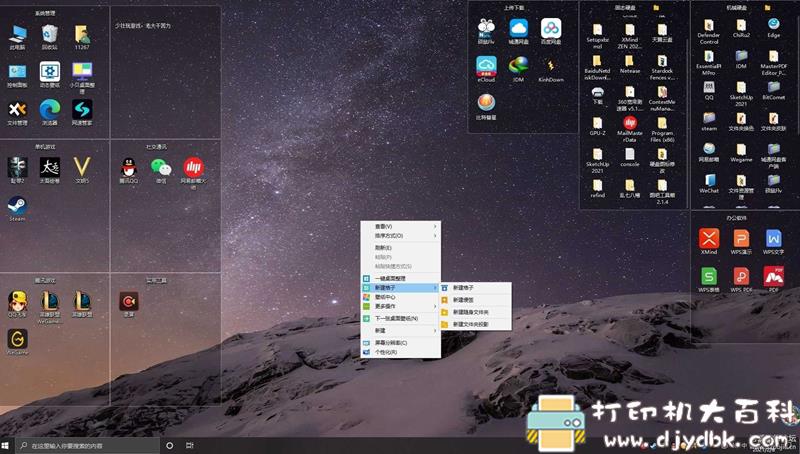Launch the 哔哩哔哩 panda-like icon in downloads fence
Viewport: 800px width, 454px height.
486,31
